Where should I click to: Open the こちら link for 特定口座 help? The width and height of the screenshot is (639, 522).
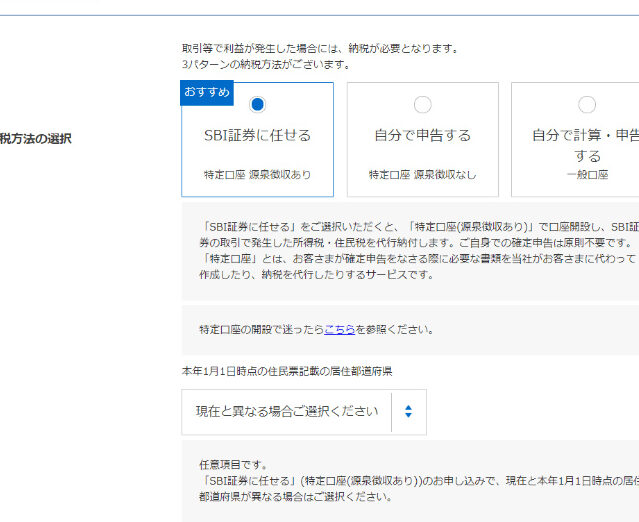point(339,329)
